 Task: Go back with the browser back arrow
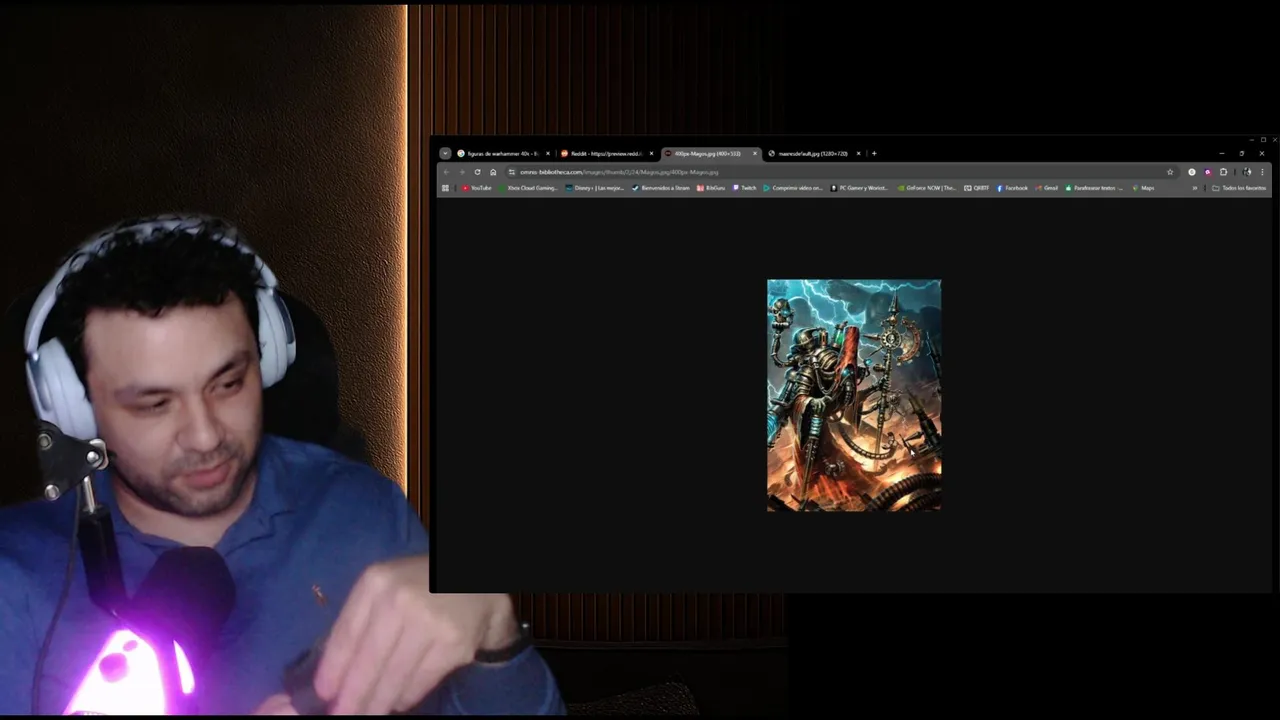[446, 172]
